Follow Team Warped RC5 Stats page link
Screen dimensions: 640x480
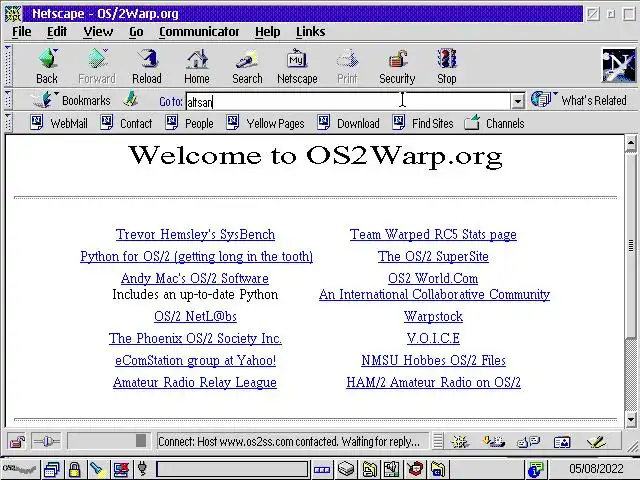pos(433,235)
